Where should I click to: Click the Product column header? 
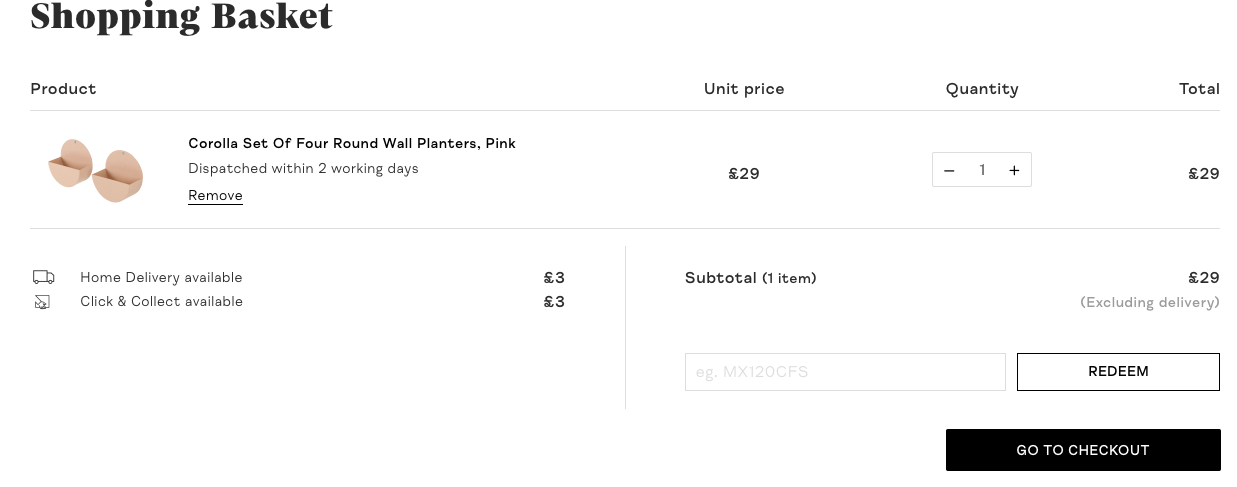click(x=63, y=89)
